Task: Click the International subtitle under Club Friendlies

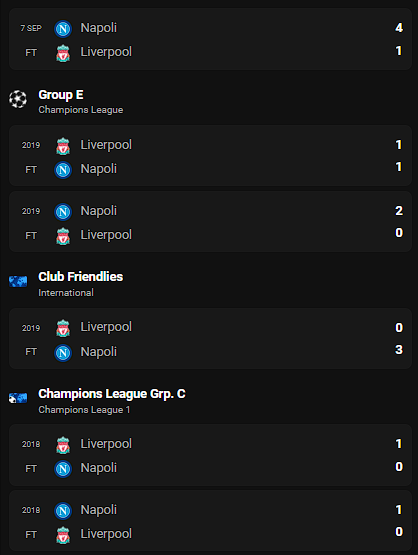Action: (x=66, y=293)
